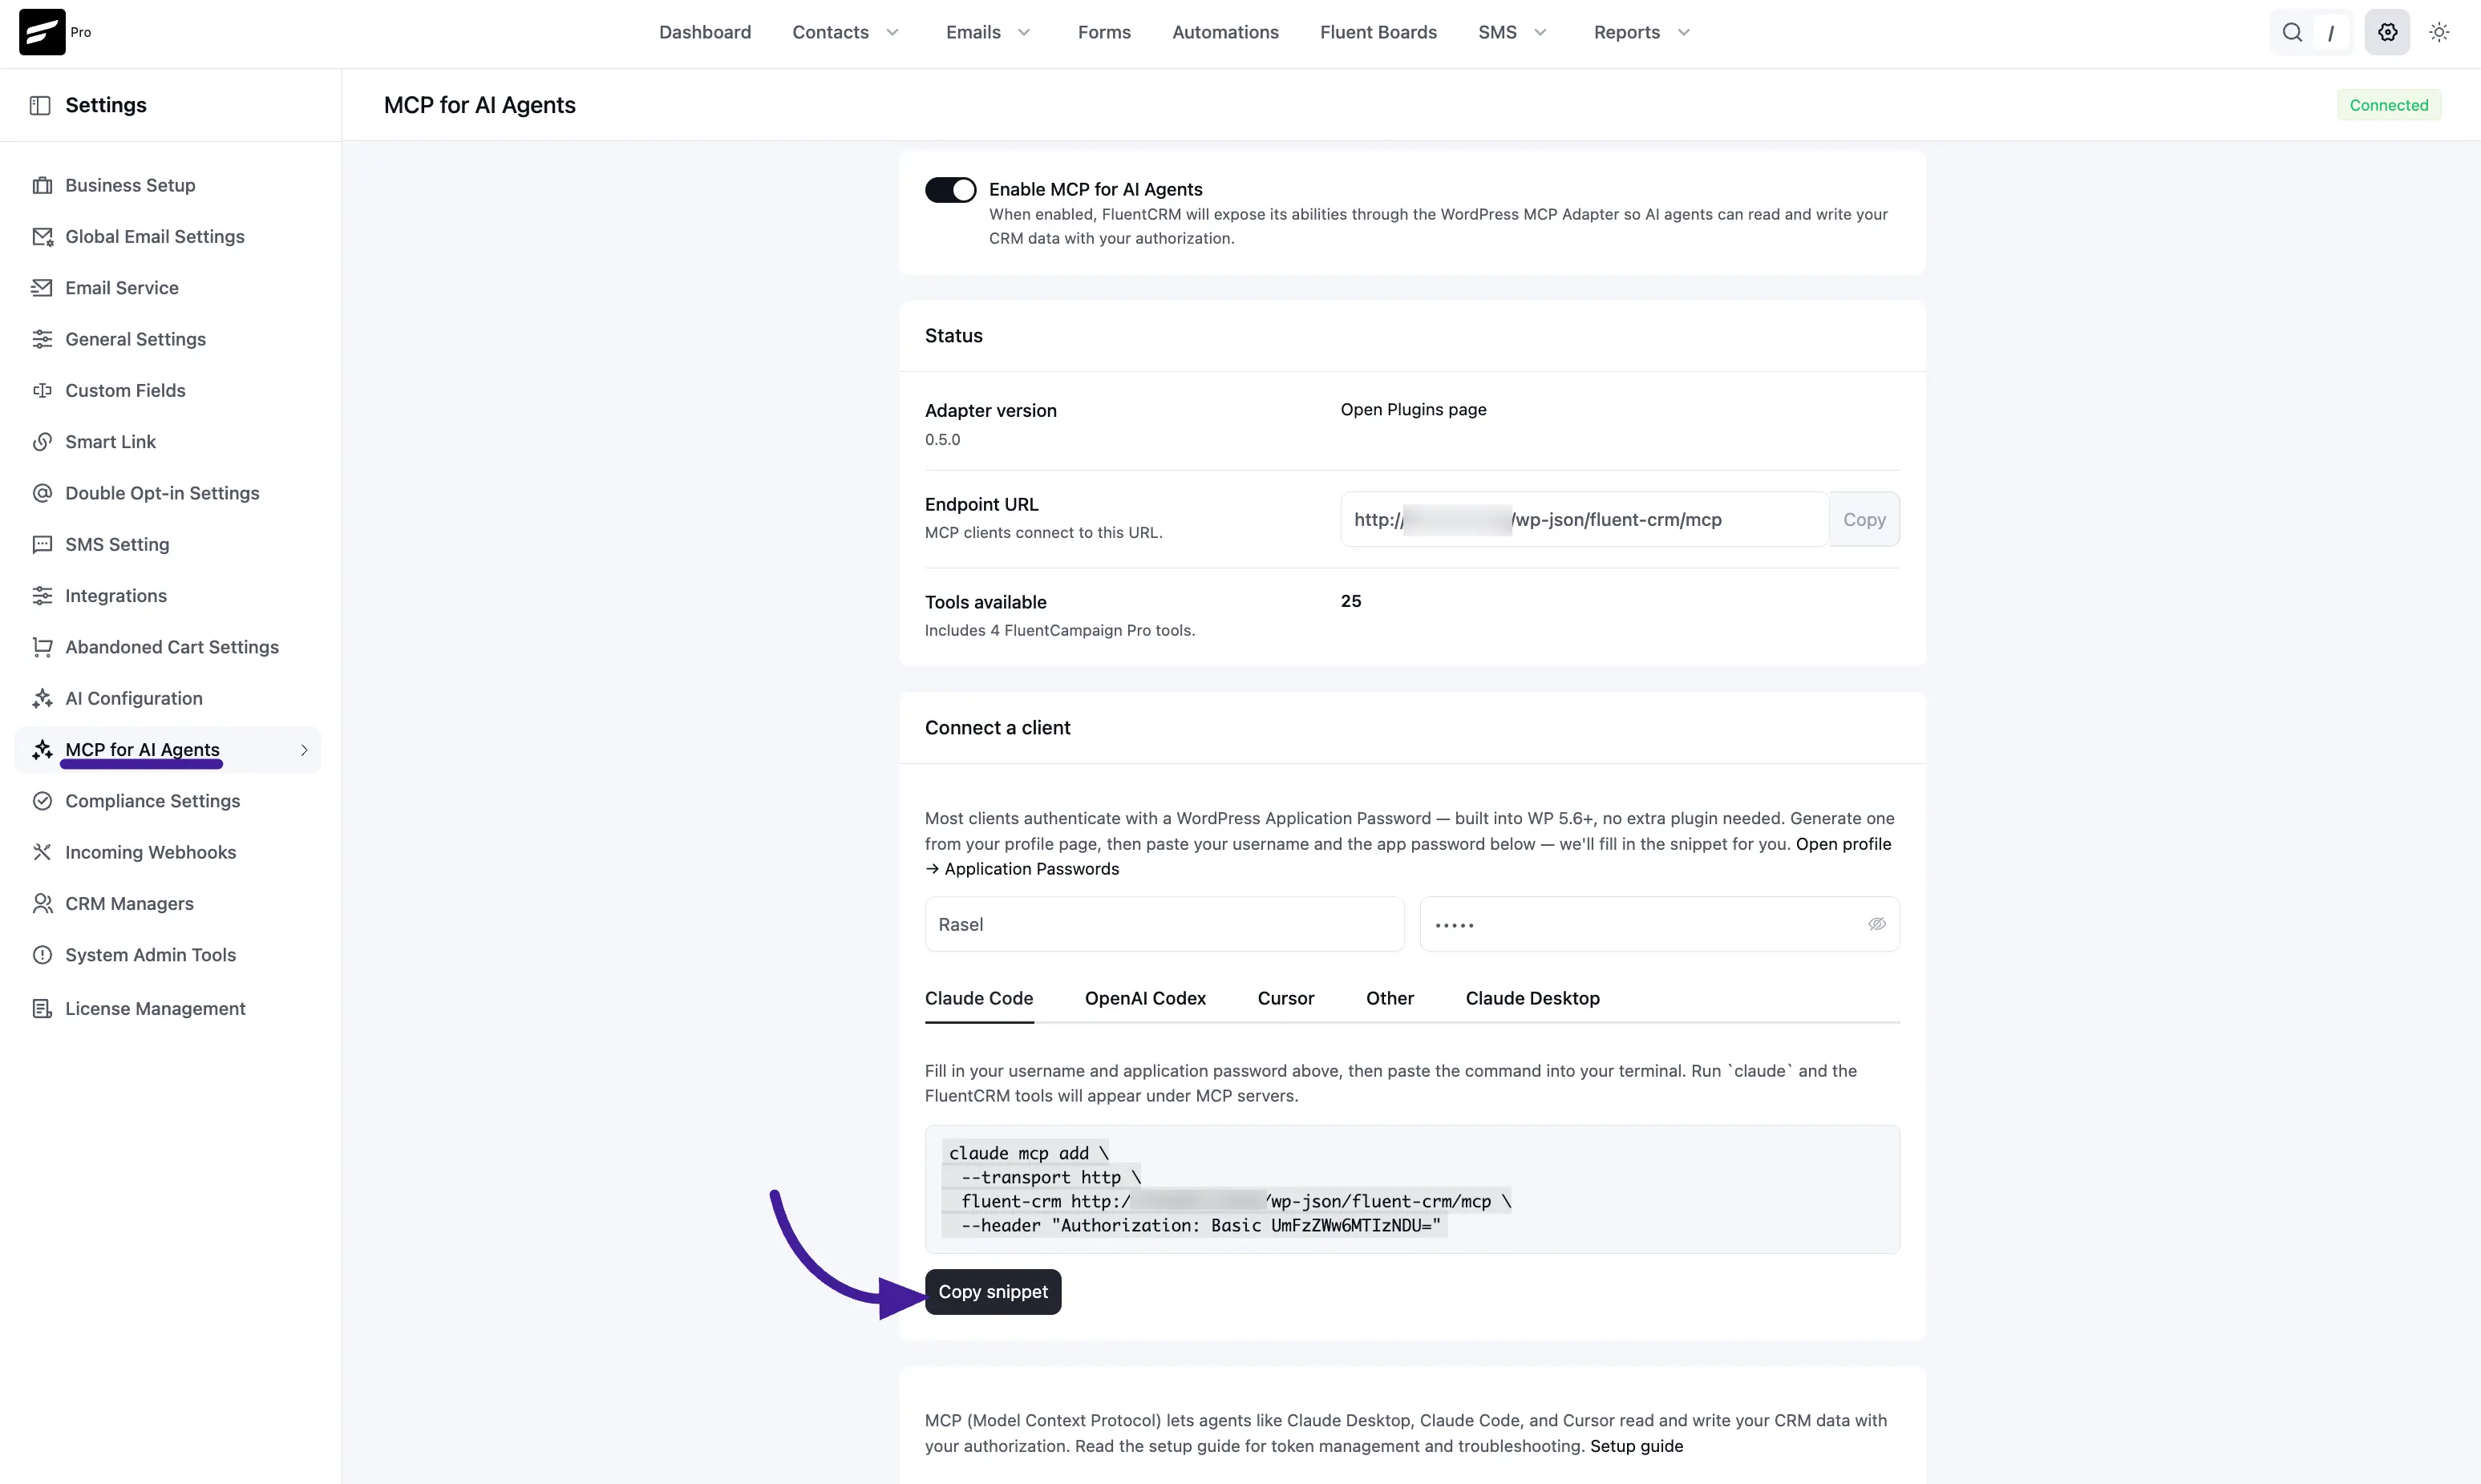2481x1484 pixels.
Task: Click the CRM Managers people icon
Action: 42,904
